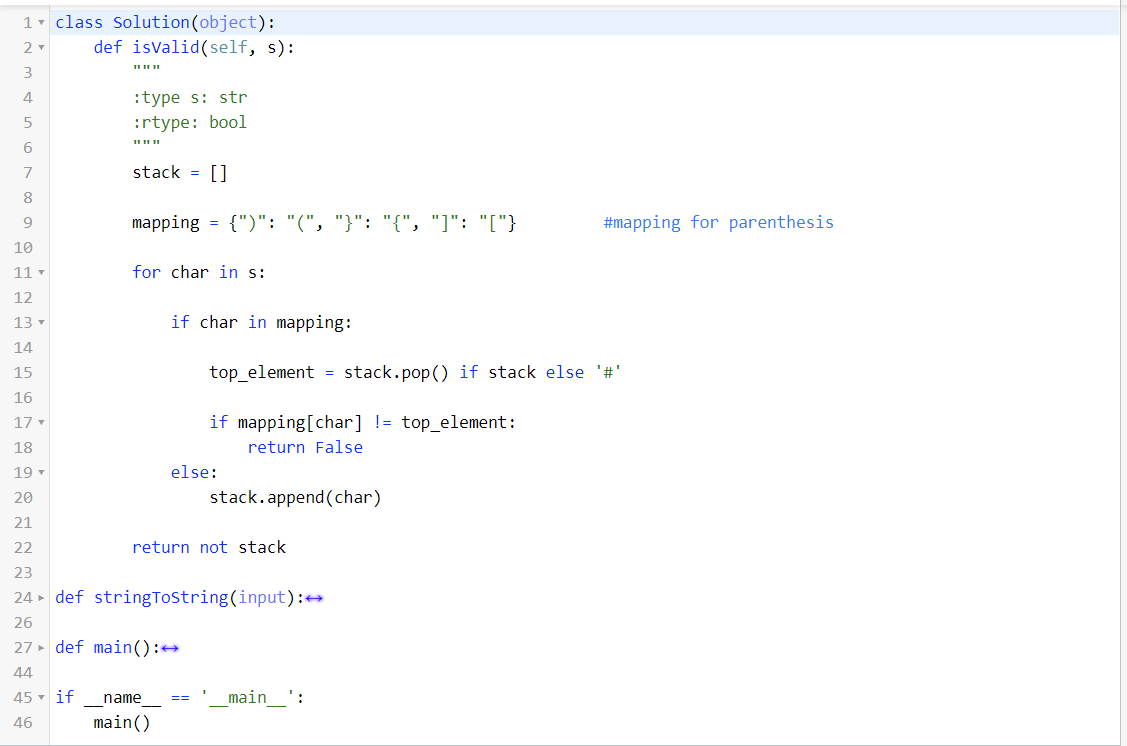
Task: Click line number 9 in the gutter
Action: point(27,223)
